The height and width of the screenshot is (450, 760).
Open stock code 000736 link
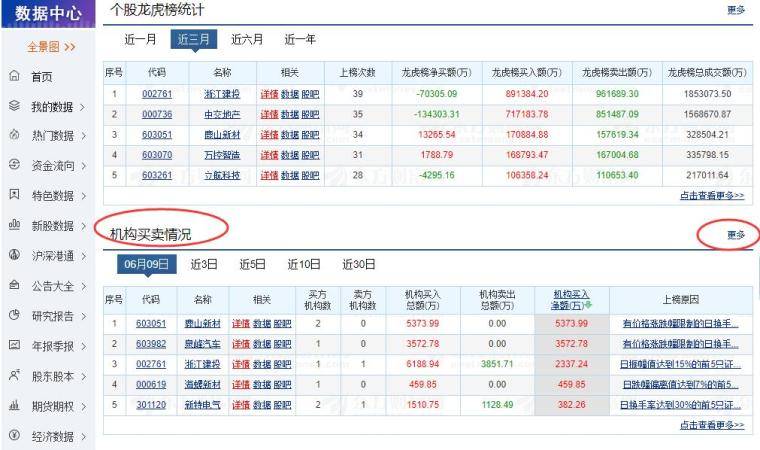click(x=157, y=114)
